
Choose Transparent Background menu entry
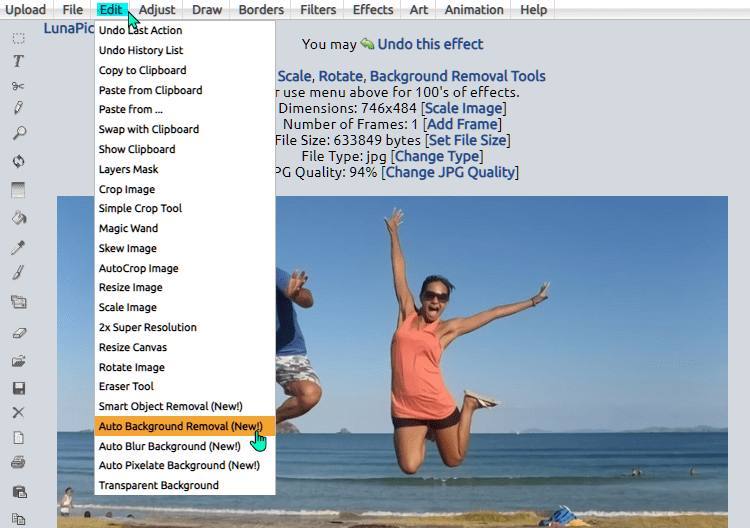click(x=158, y=485)
